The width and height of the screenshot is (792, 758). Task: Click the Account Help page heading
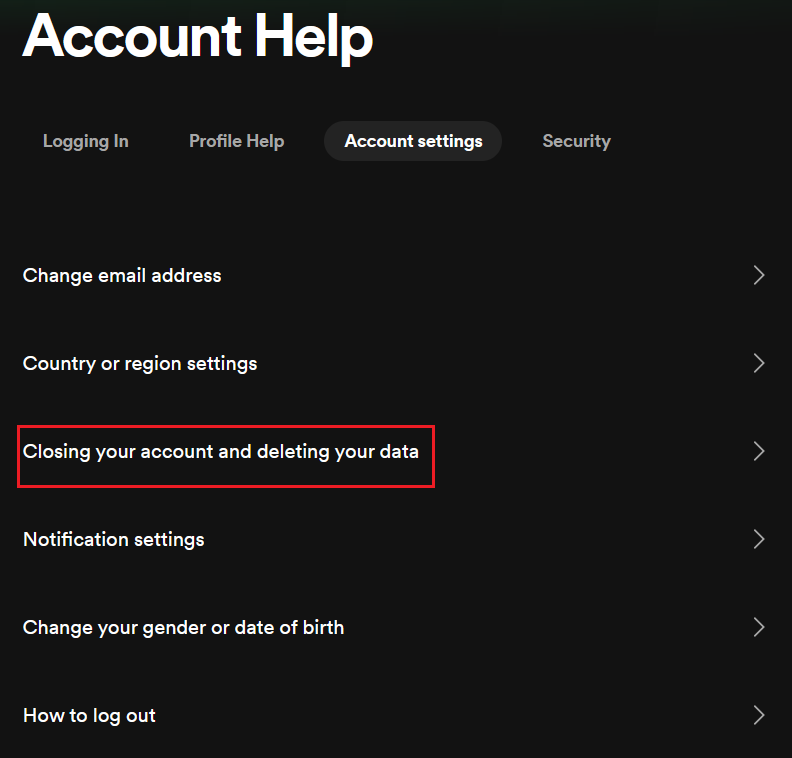pos(198,37)
